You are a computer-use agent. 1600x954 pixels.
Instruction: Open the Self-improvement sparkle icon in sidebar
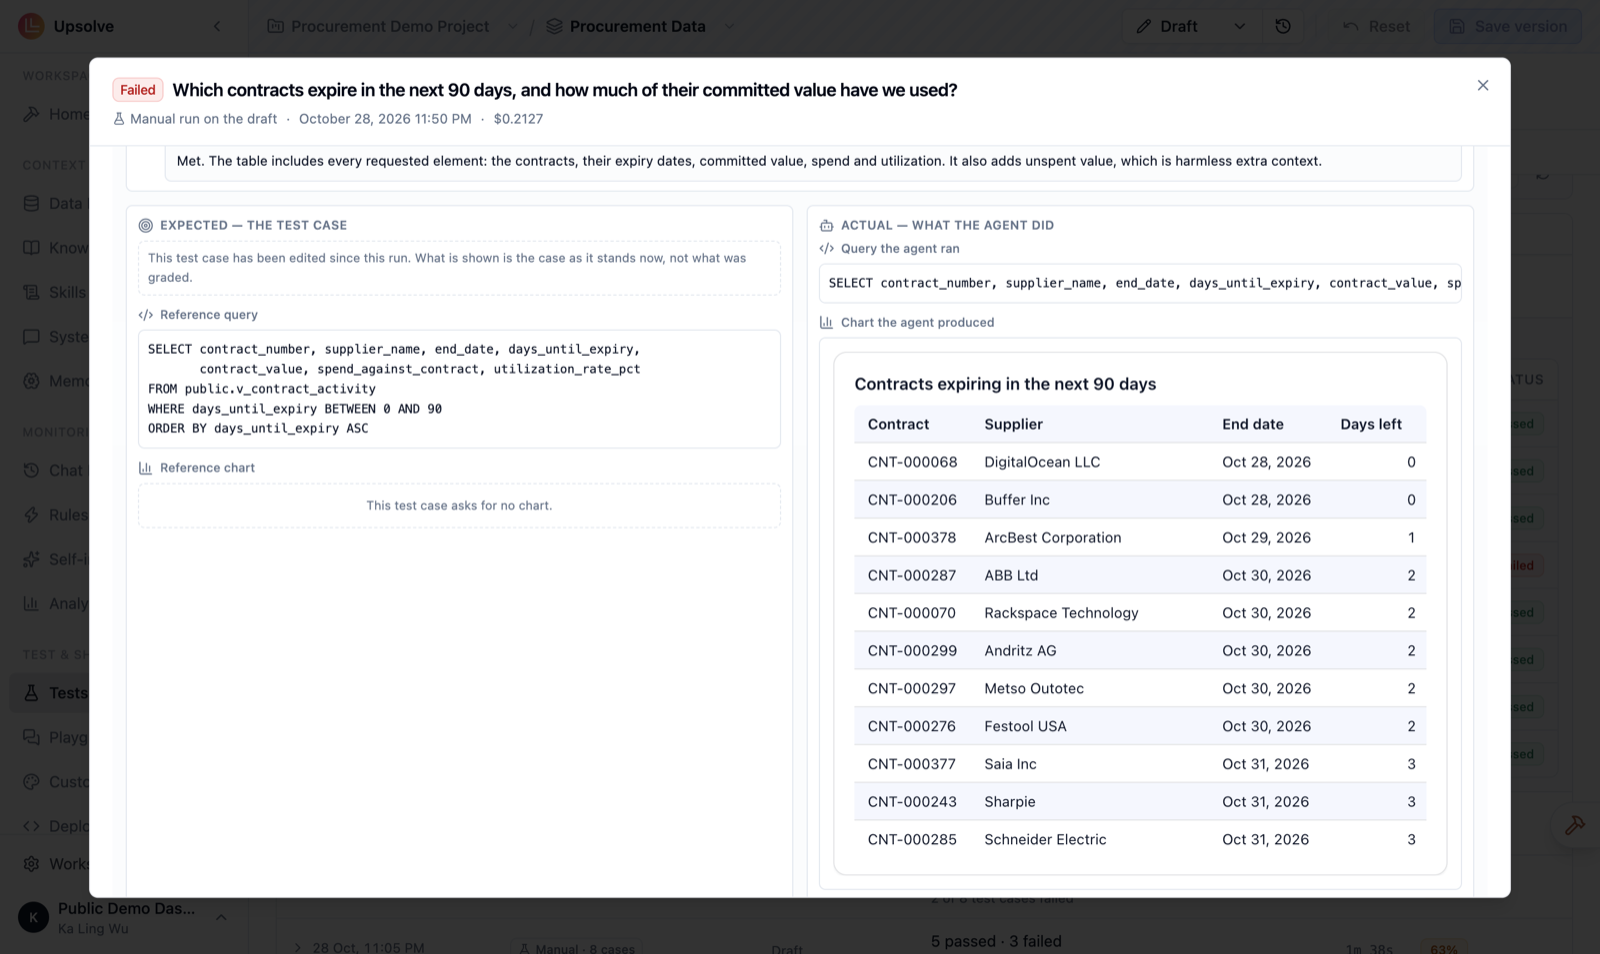(x=31, y=559)
